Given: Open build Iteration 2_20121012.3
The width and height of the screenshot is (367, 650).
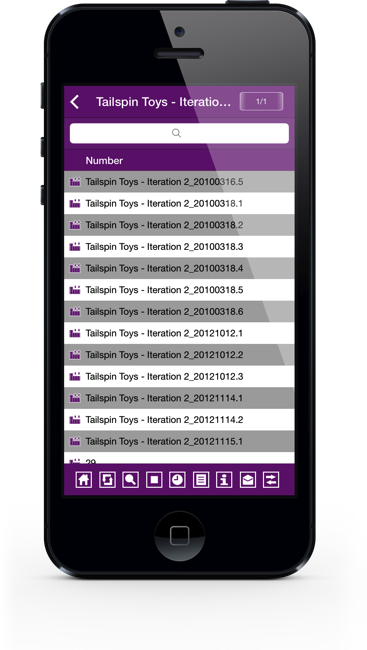Looking at the screenshot, I should (179, 376).
